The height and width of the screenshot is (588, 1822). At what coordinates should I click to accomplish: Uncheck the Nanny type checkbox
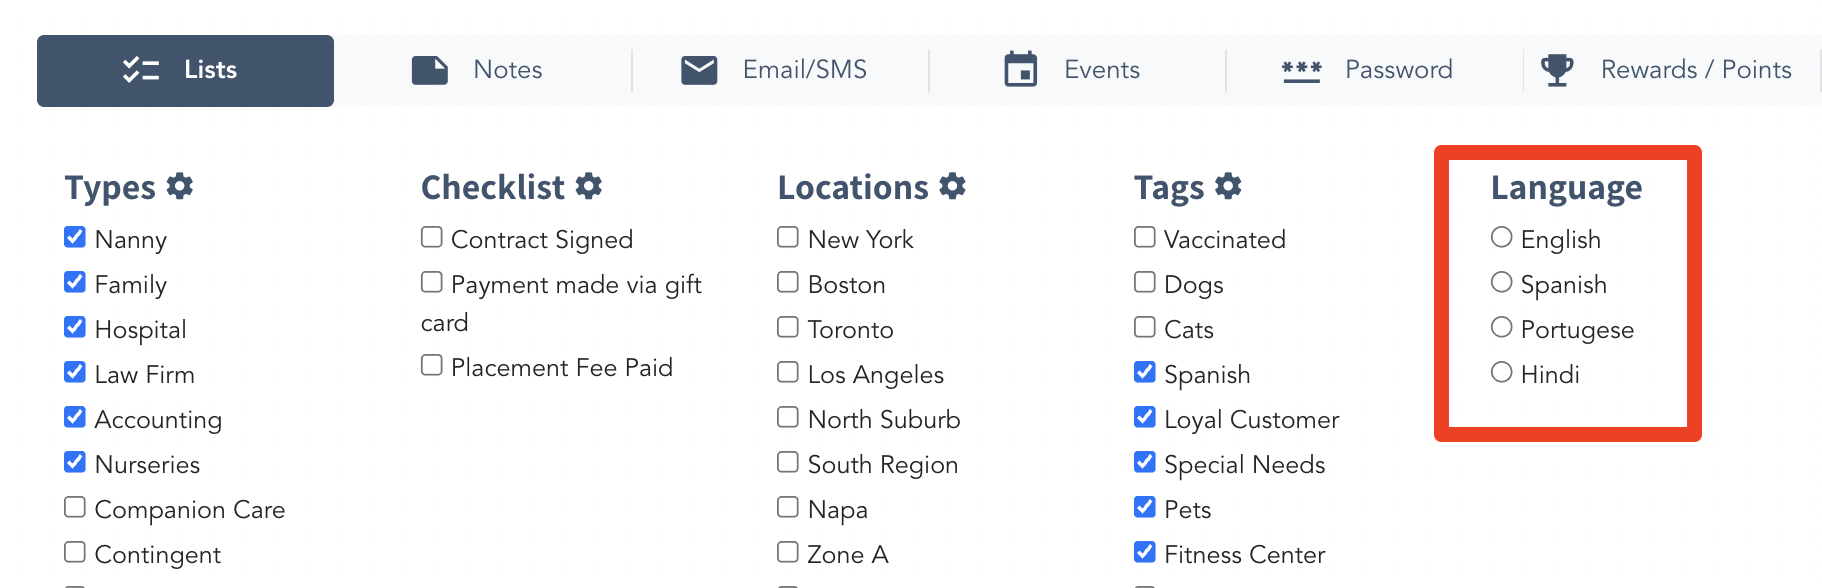point(75,237)
